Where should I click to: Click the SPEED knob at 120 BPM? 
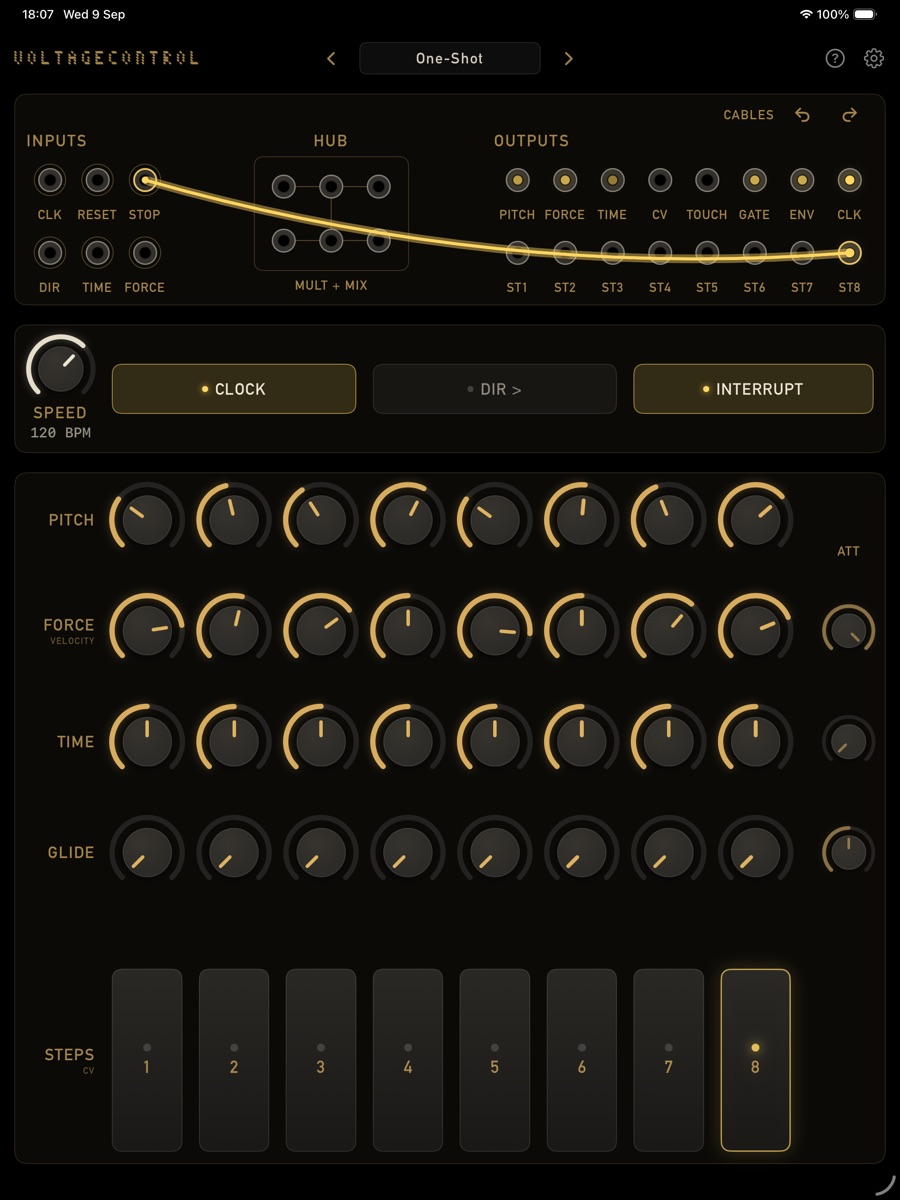60,368
